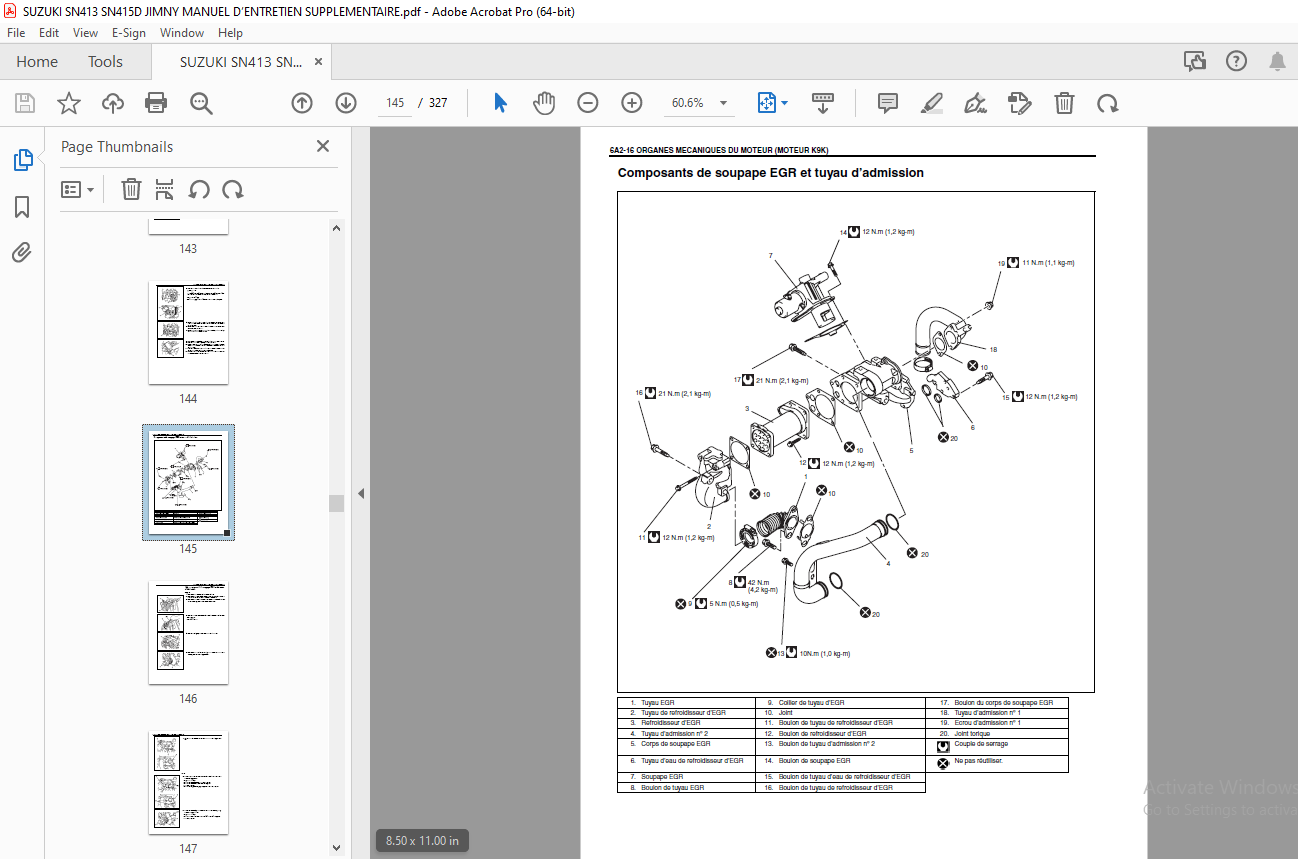Open the Help menu
Viewport: 1298px width, 859px height.
230,32
